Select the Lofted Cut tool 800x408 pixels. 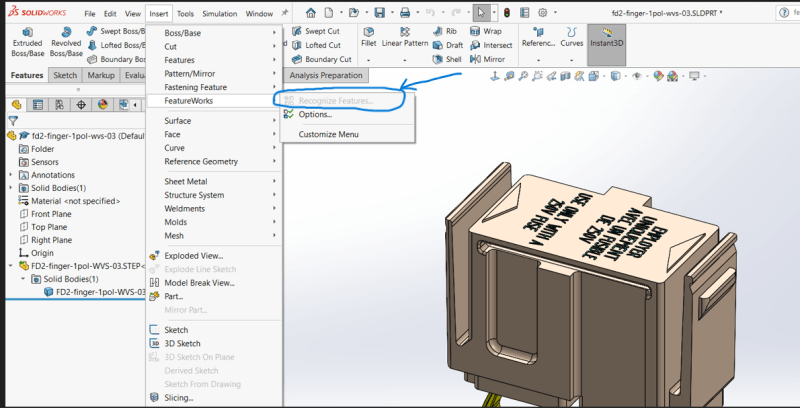tap(316, 45)
